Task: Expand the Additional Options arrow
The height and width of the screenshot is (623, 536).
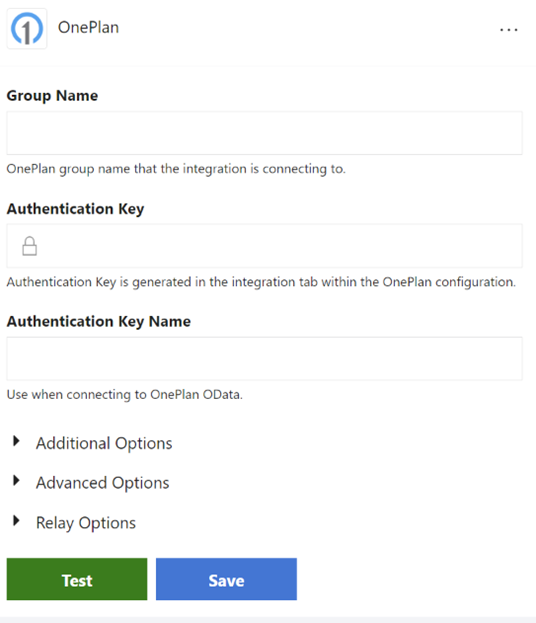Action: (16, 441)
